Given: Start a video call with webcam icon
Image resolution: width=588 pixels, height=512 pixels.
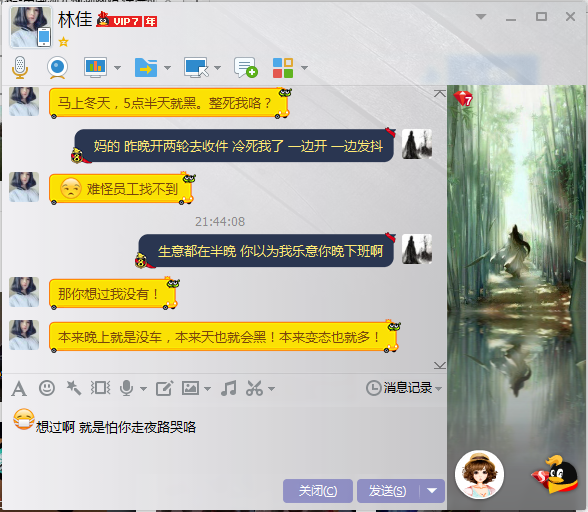Looking at the screenshot, I should coord(57,68).
